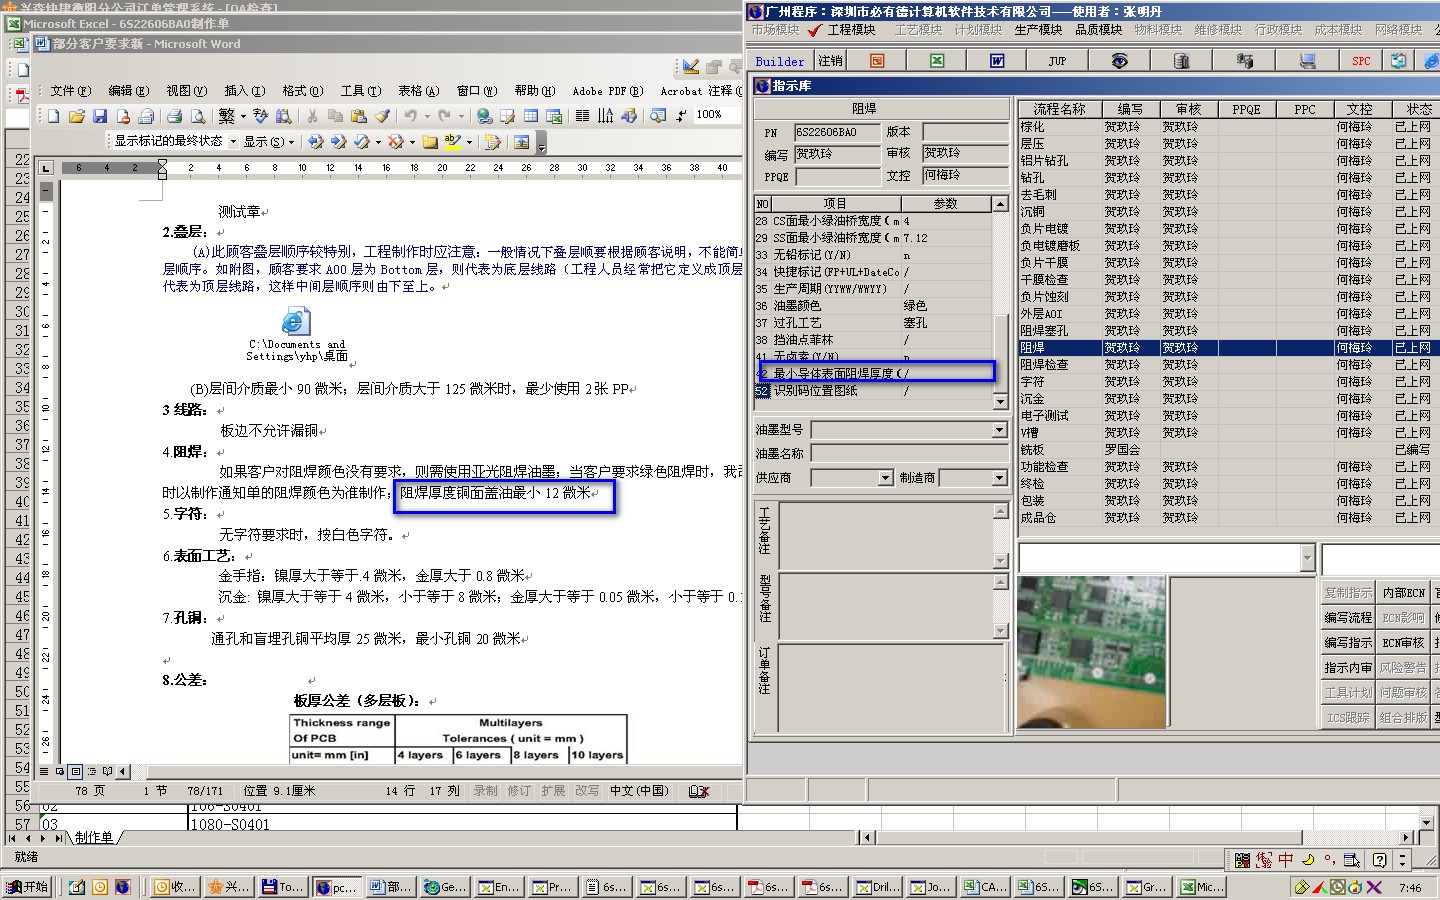Click the 油墨名称 input field
The image size is (1440, 900).
tap(908, 454)
